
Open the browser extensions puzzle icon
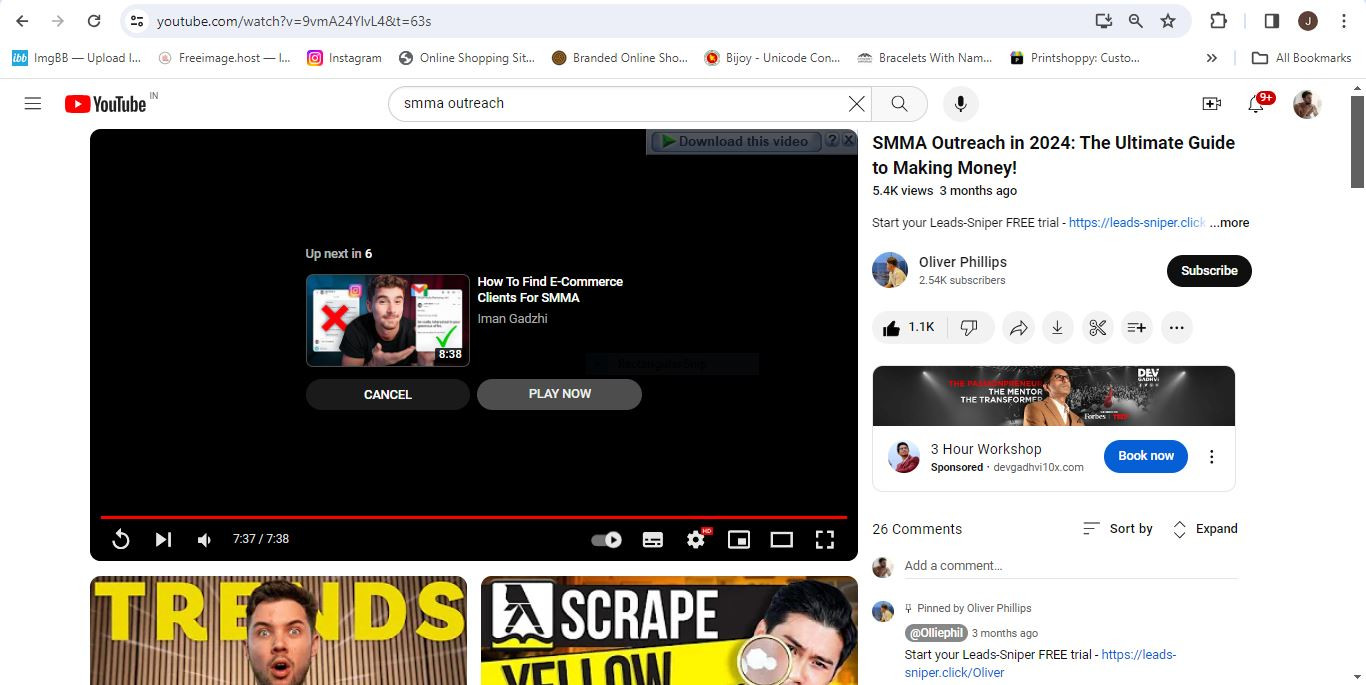coord(1218,20)
